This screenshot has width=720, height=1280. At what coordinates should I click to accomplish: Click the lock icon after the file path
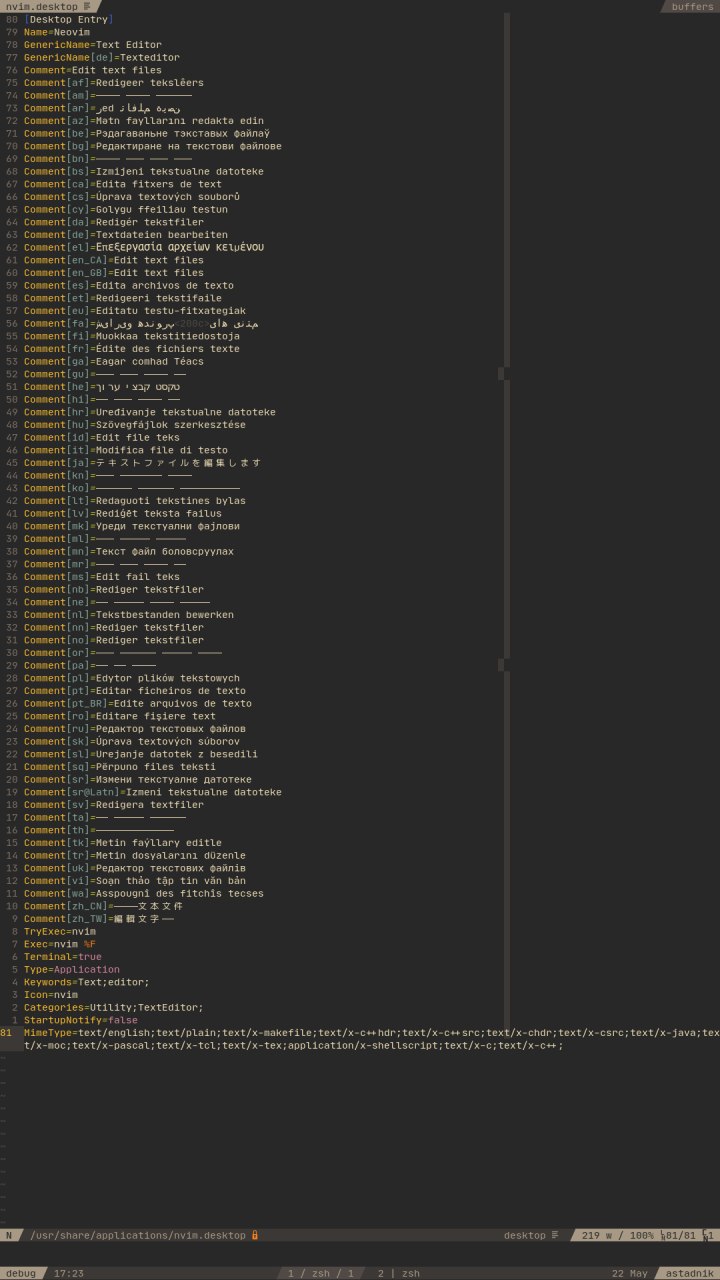tap(255, 1235)
